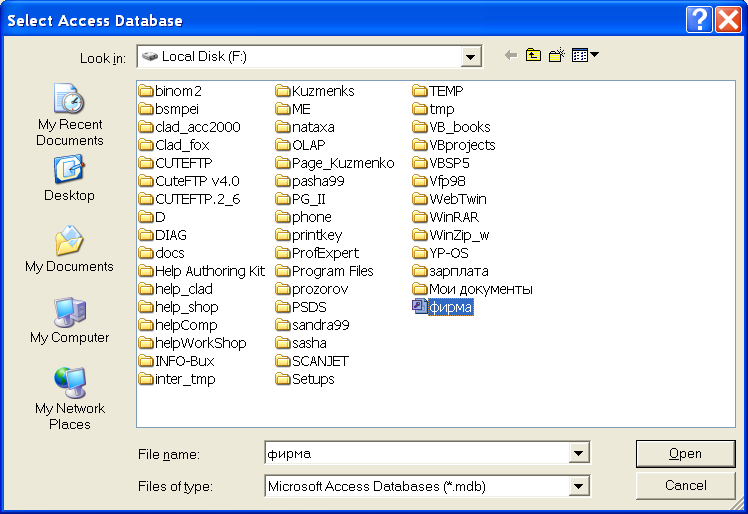Go up one folder level icon

[x=533, y=56]
